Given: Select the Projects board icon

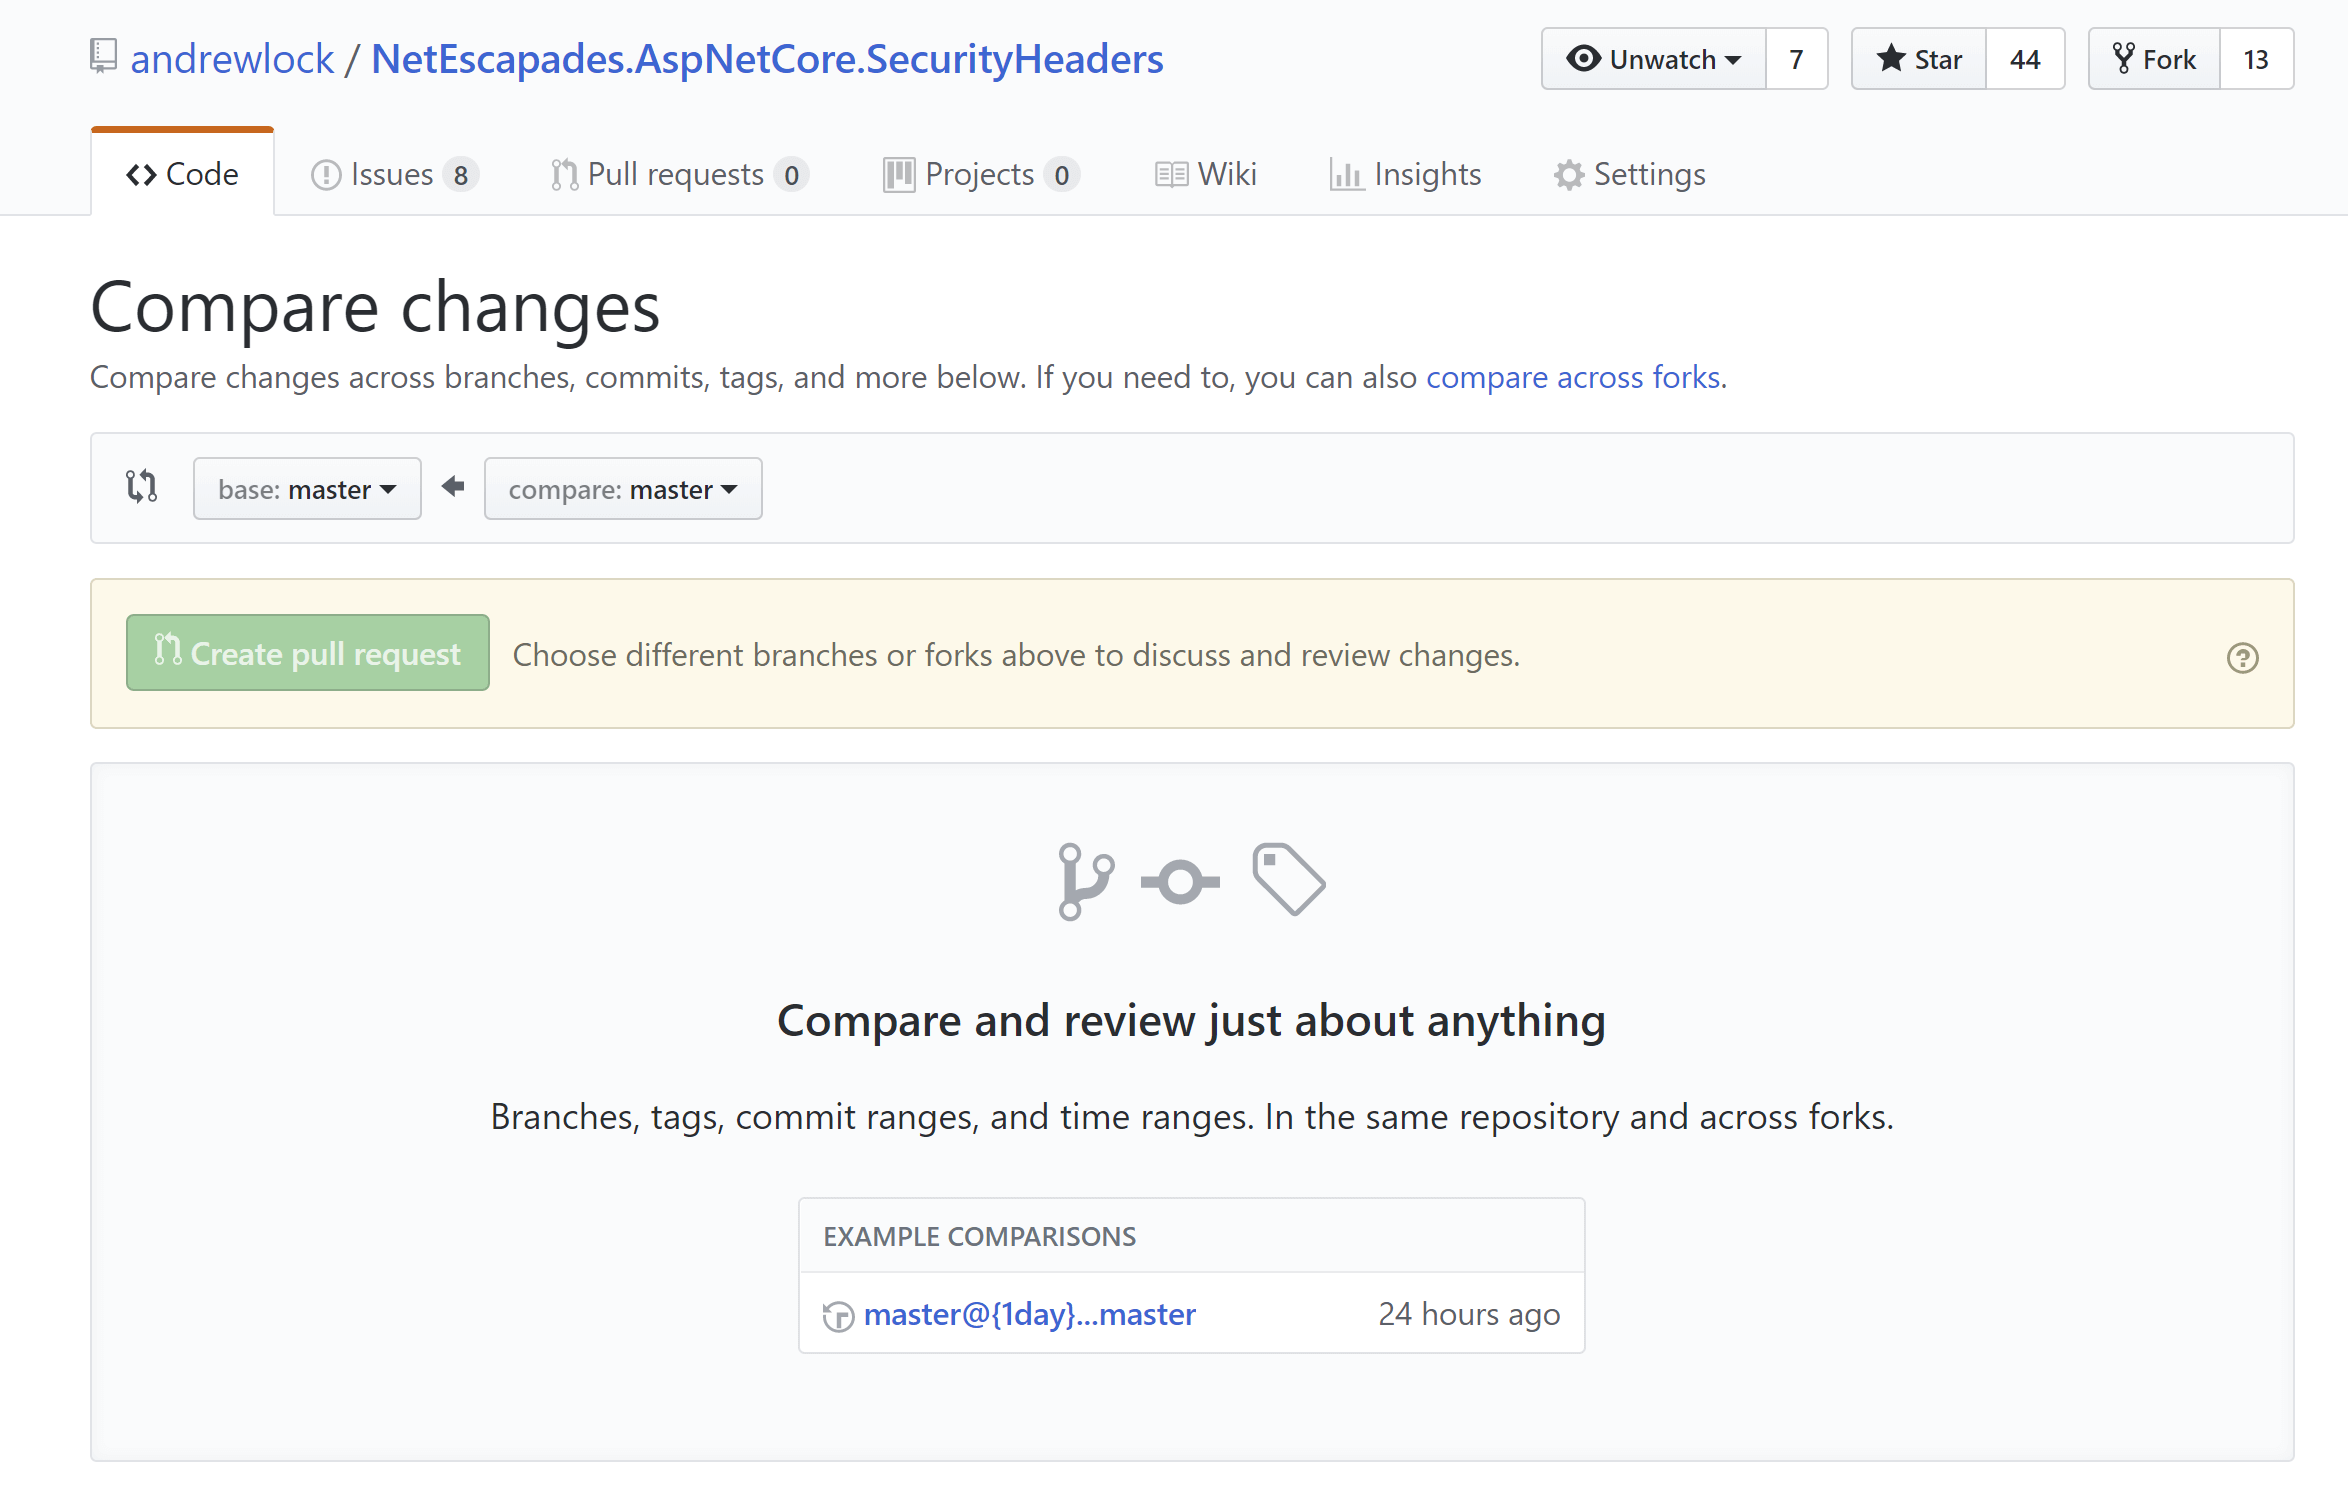Looking at the screenshot, I should [x=898, y=173].
